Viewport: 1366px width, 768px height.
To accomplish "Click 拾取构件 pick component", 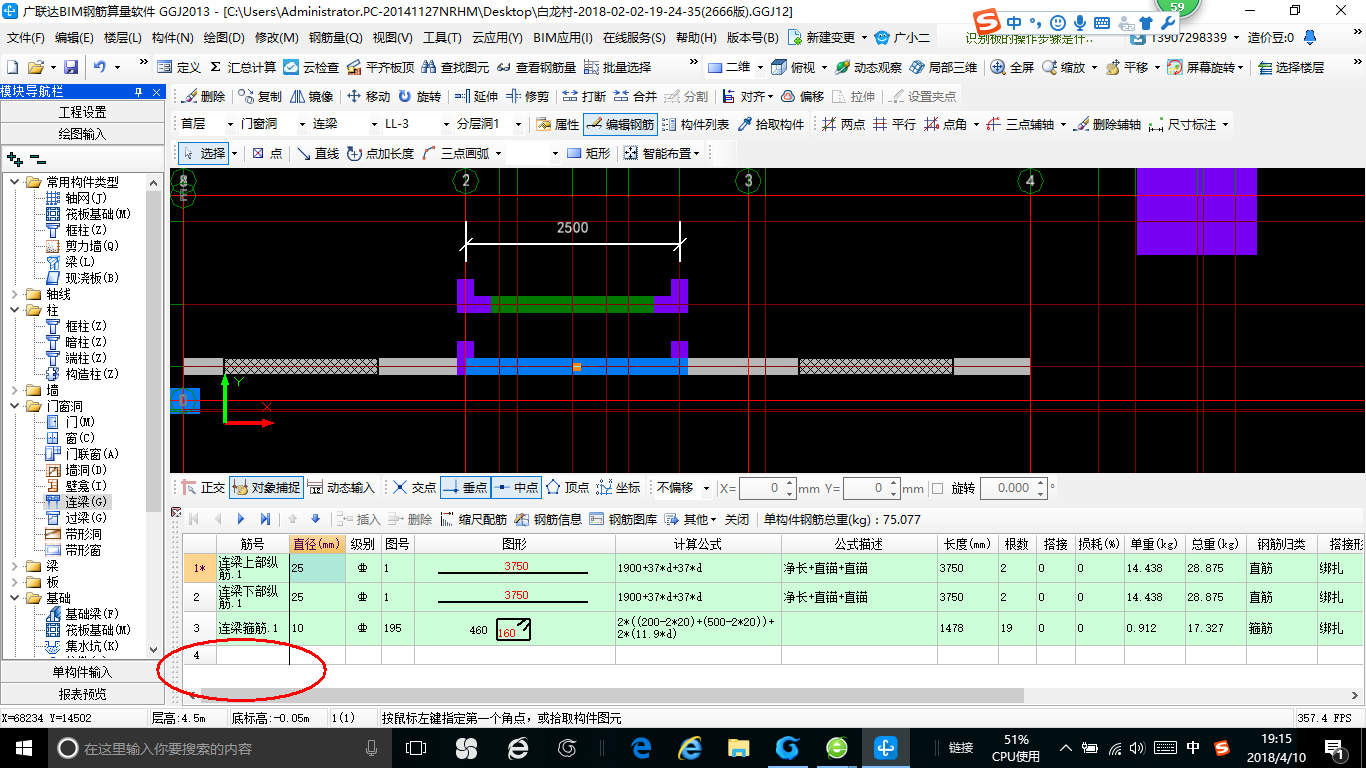I will [770, 124].
